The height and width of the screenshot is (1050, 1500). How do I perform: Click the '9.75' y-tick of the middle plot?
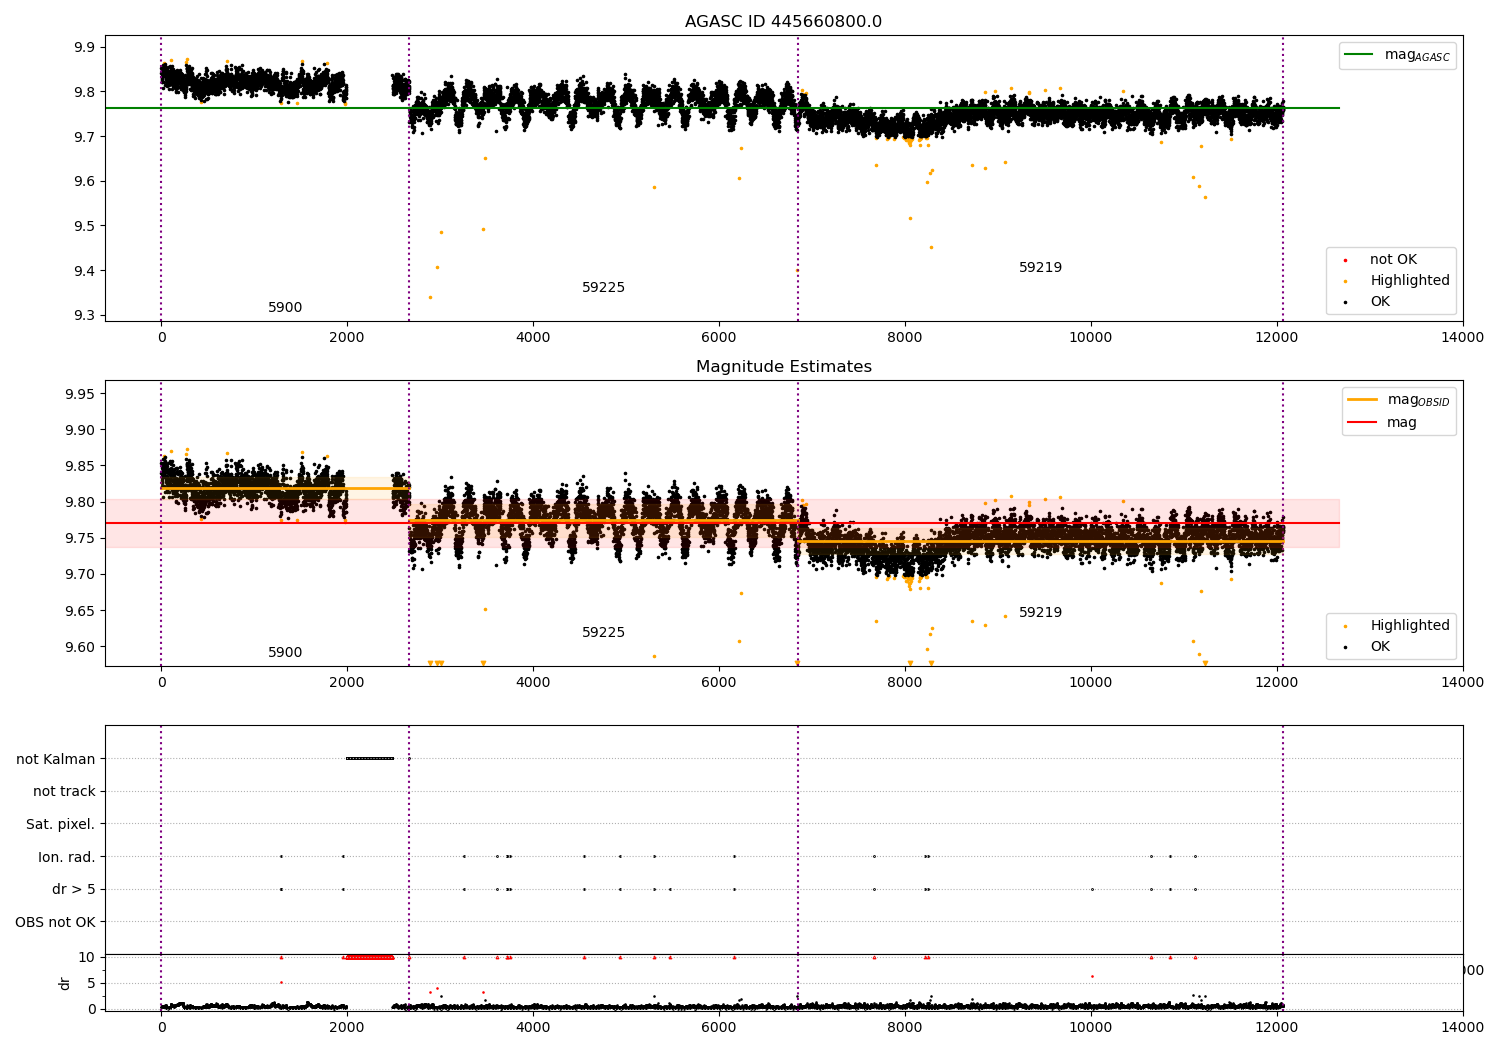(x=81, y=539)
